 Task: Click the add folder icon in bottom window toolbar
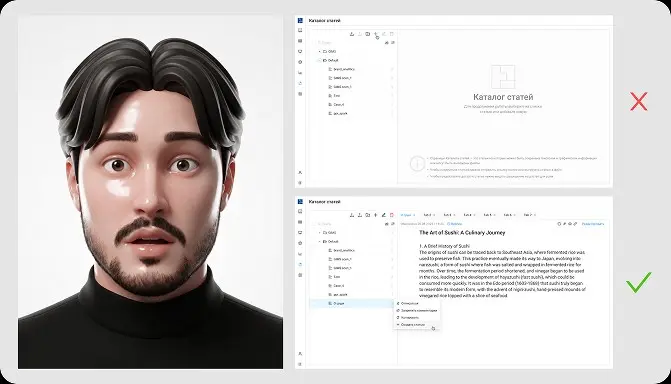[368, 215]
